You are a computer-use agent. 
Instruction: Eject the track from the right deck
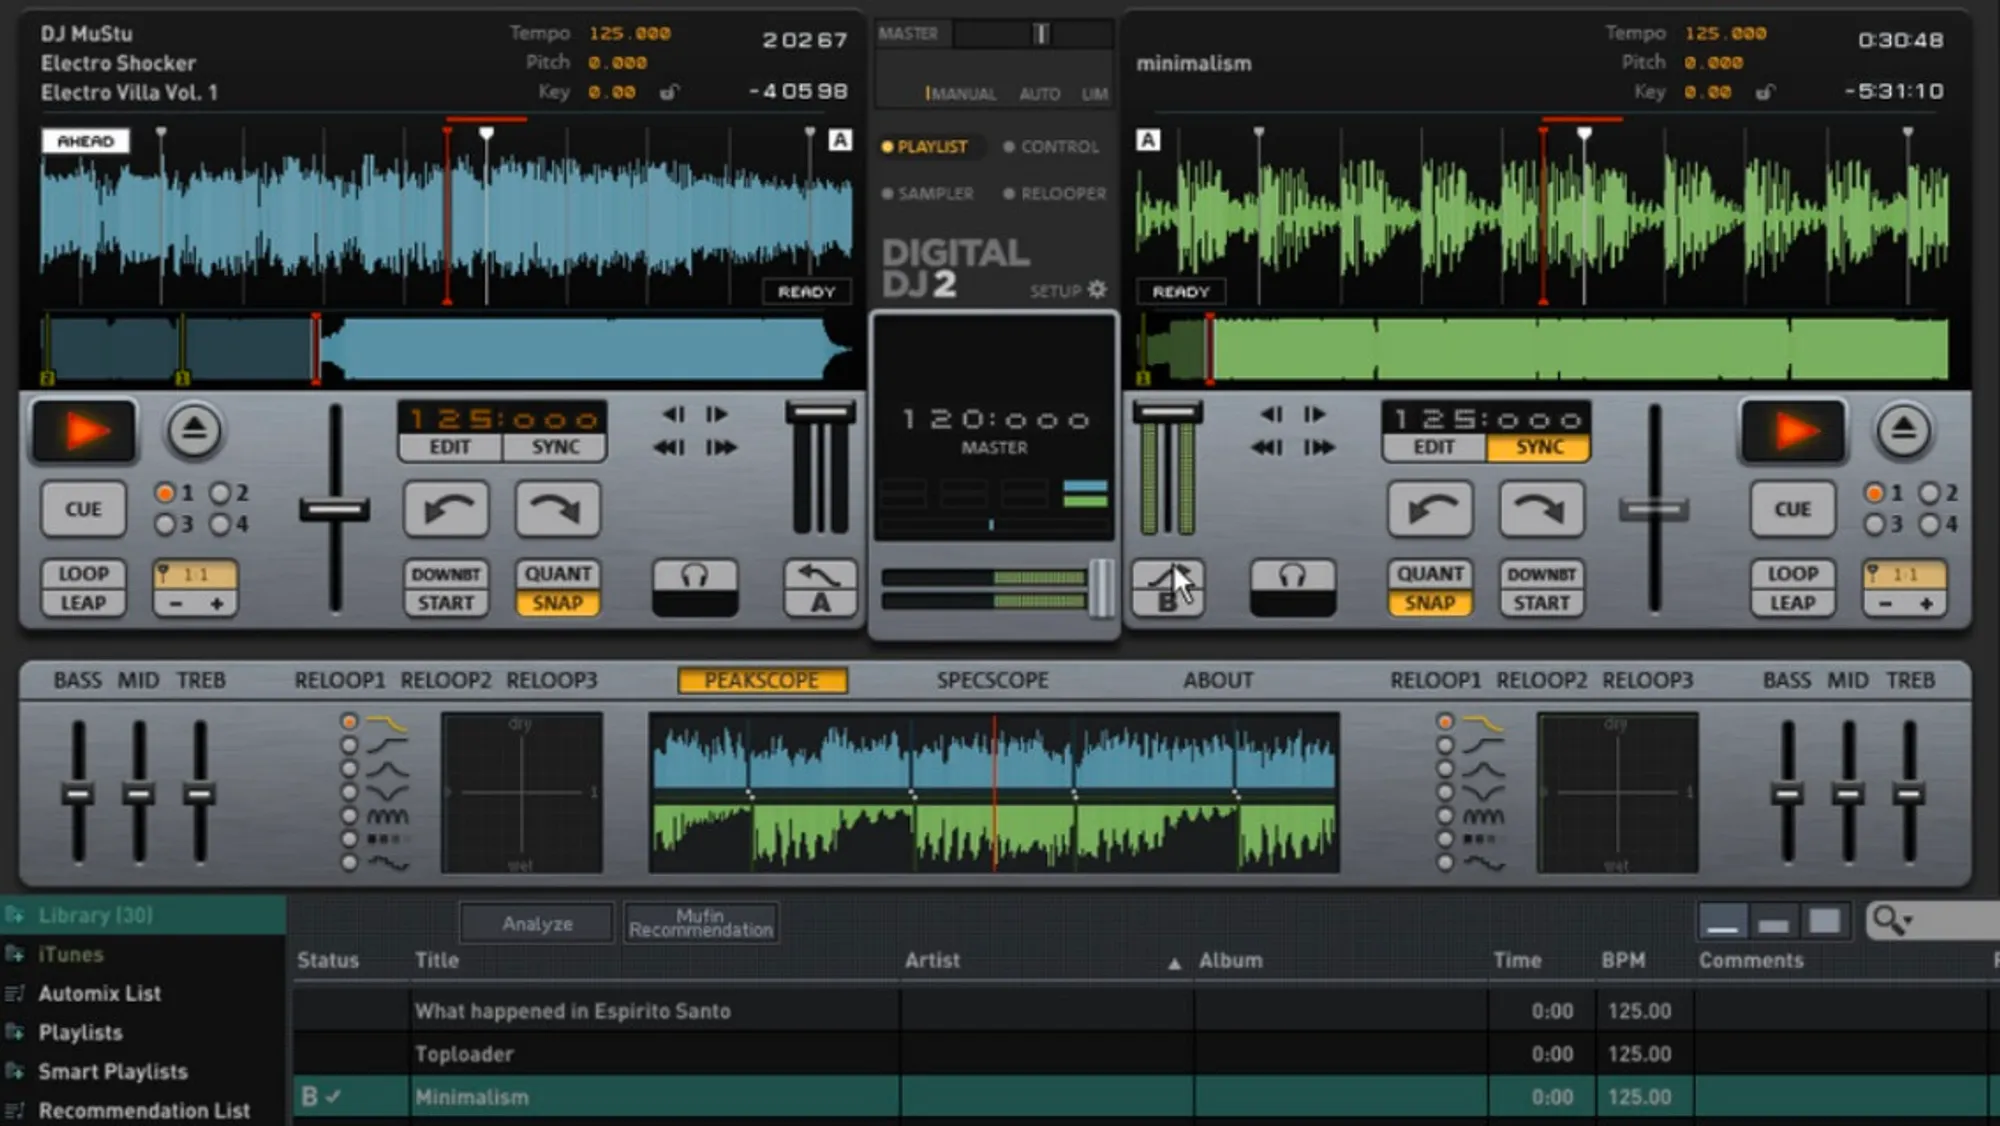(1902, 431)
